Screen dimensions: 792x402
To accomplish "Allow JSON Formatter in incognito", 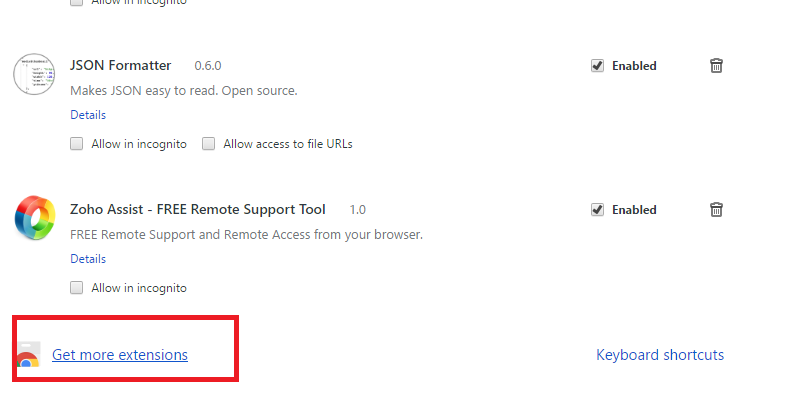I will (77, 144).
